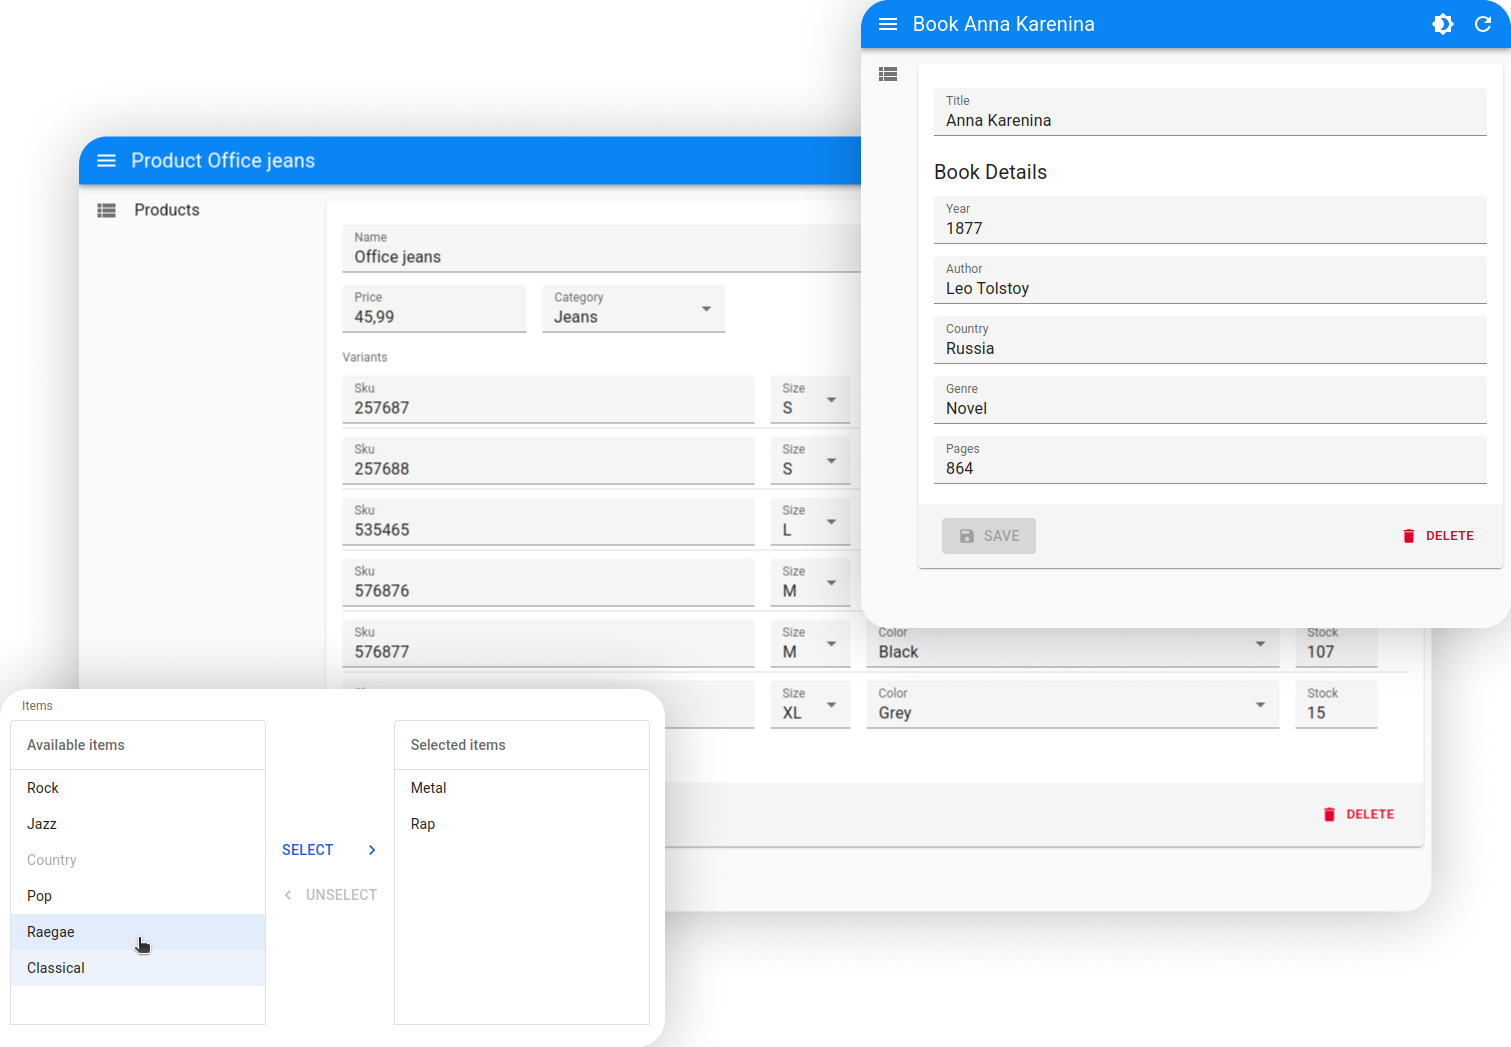Image resolution: width=1511 pixels, height=1047 pixels.
Task: Click refresh icon in Book window header
Action: pyautogui.click(x=1483, y=24)
